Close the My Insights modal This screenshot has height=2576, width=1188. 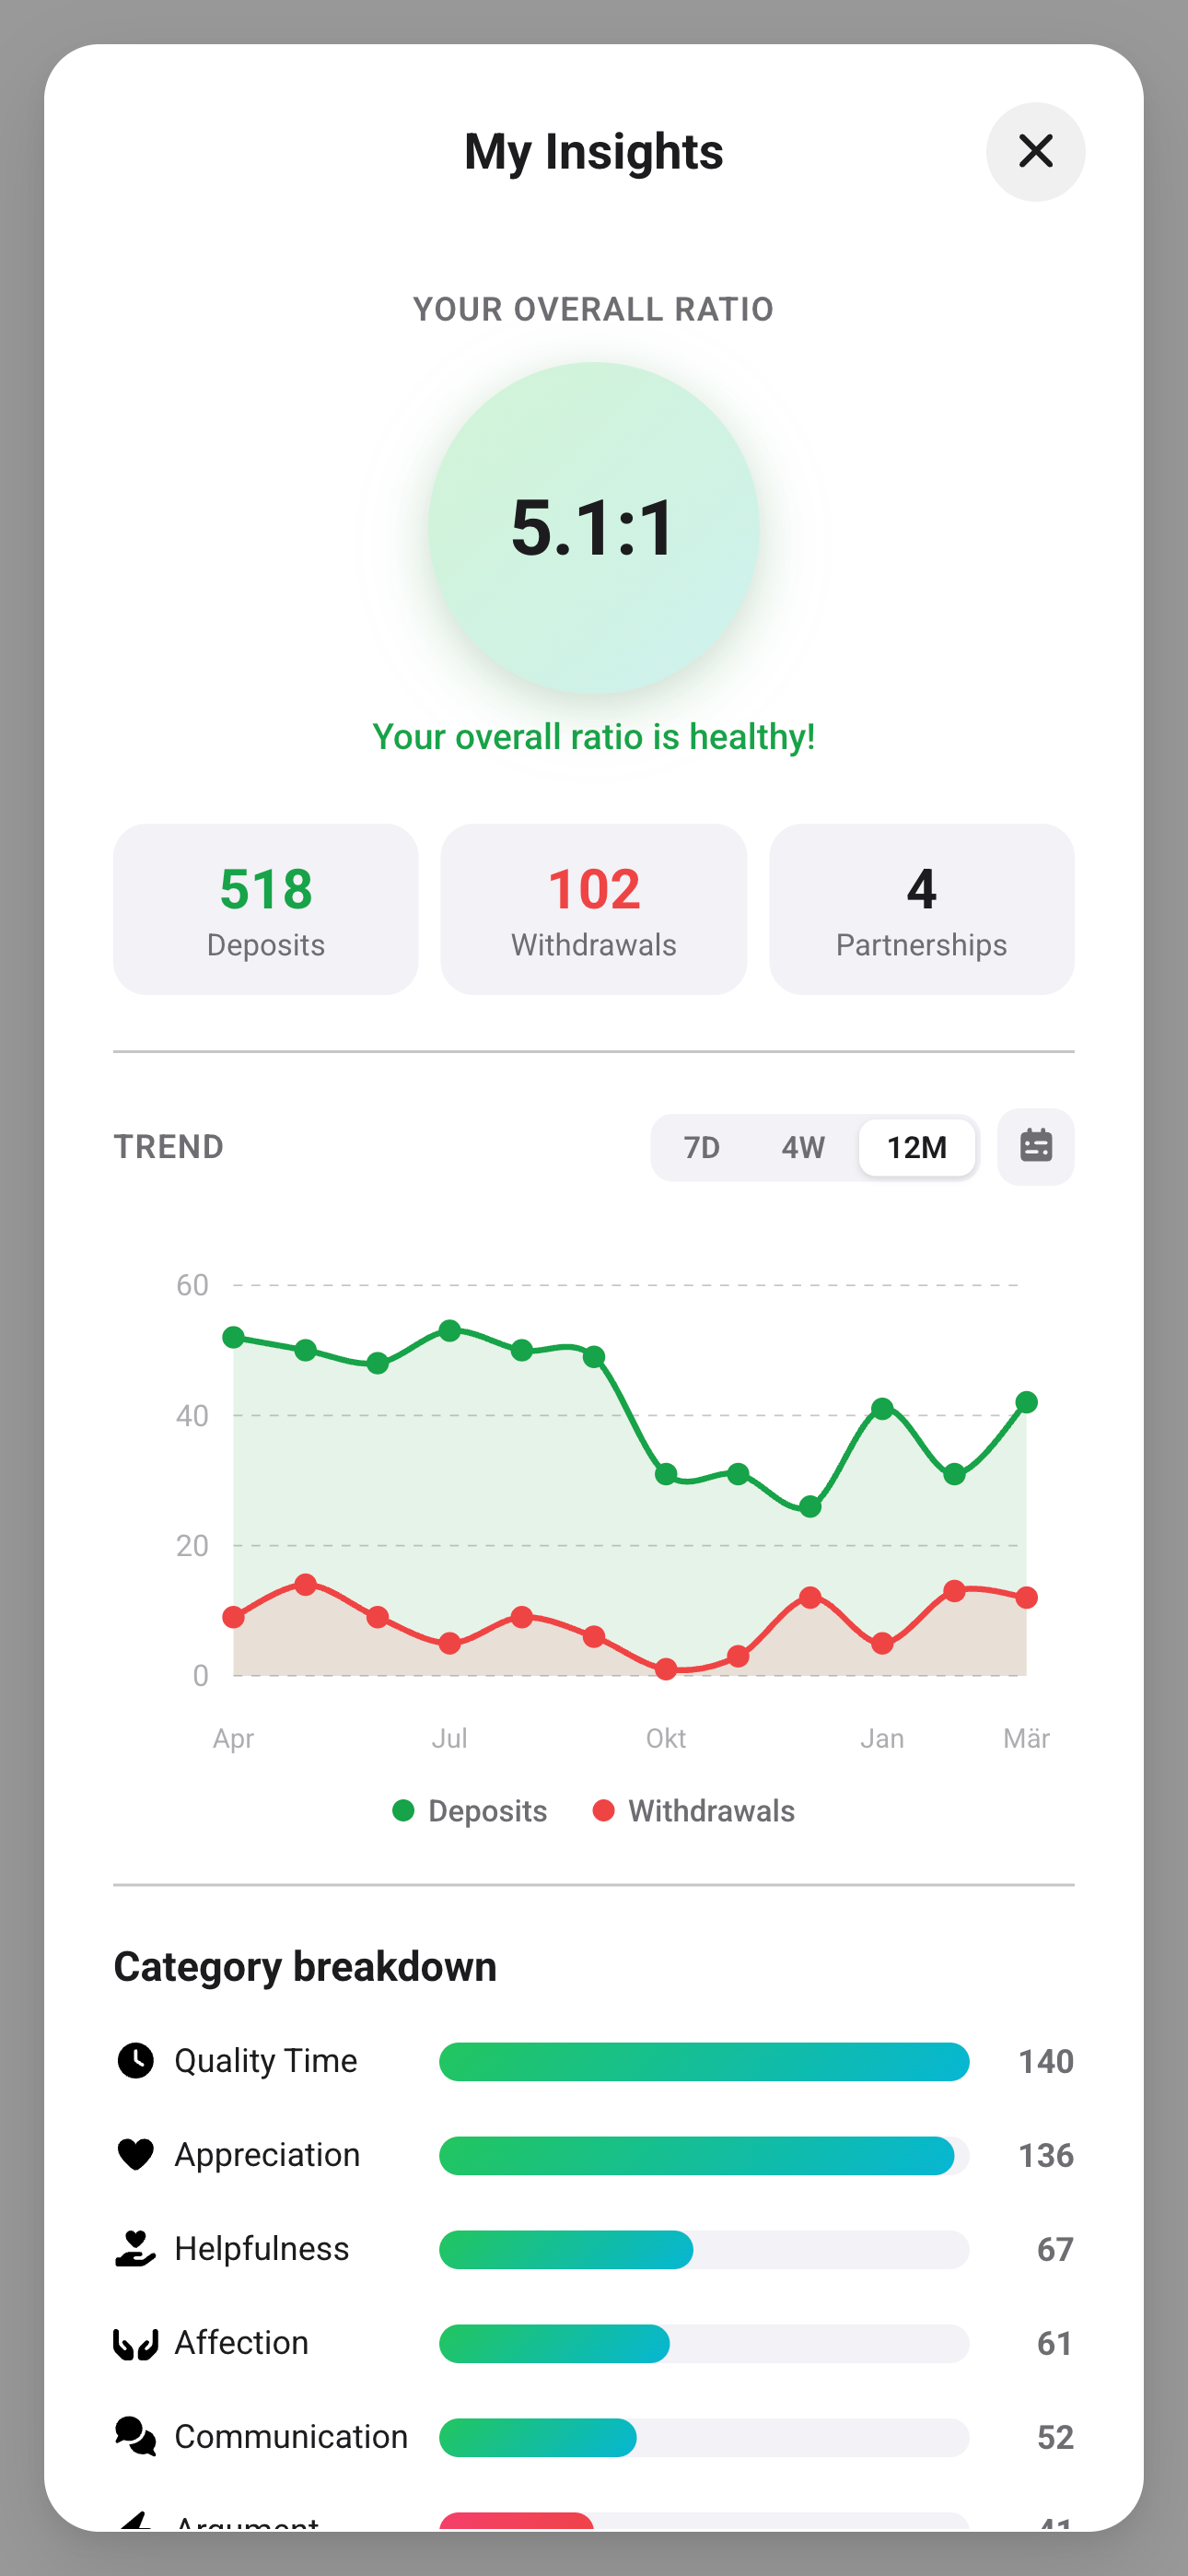tap(1035, 152)
